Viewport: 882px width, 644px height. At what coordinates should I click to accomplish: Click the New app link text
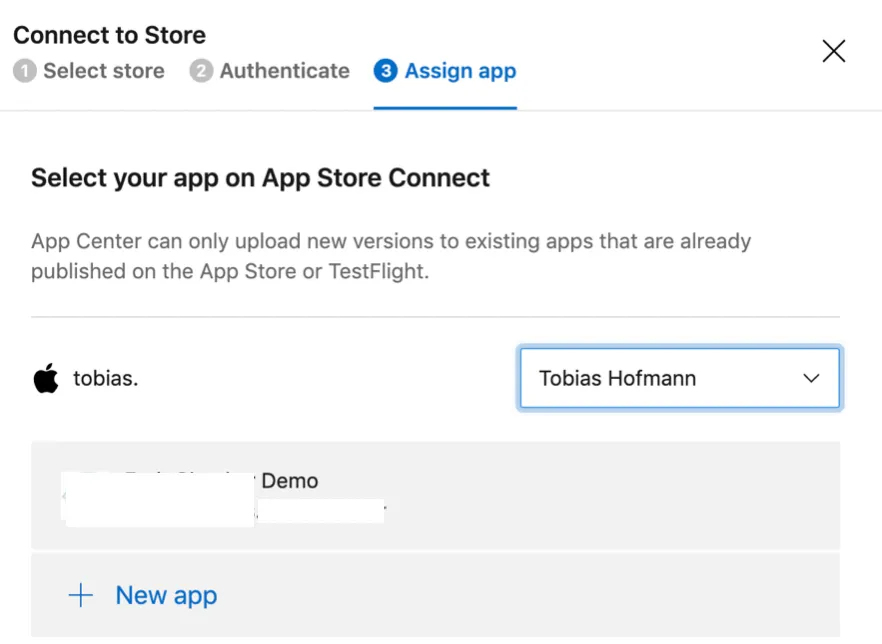click(166, 596)
